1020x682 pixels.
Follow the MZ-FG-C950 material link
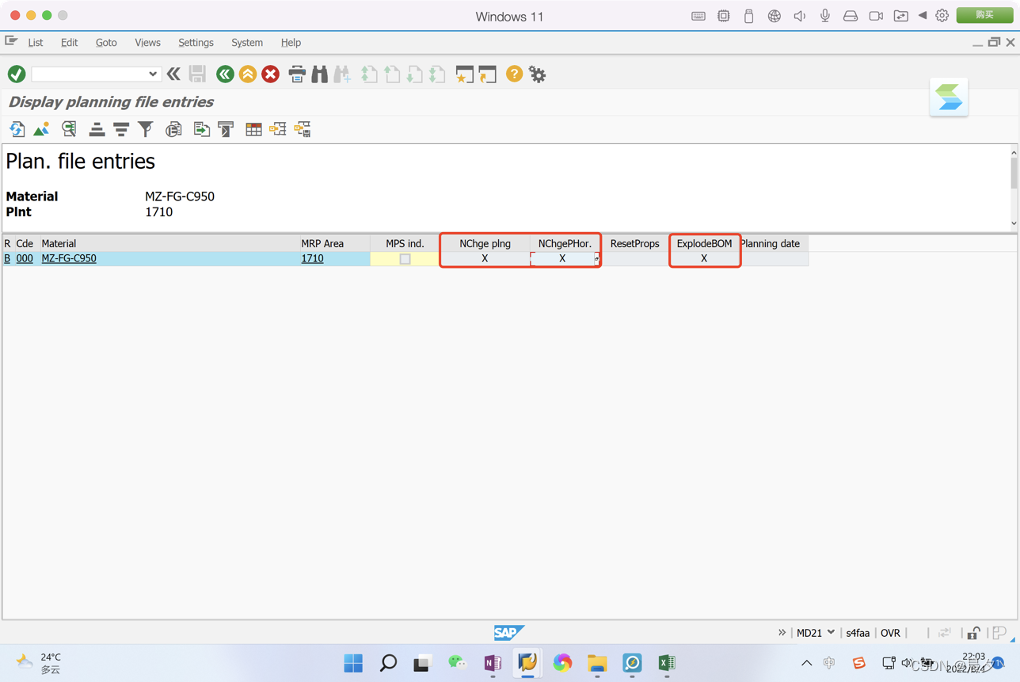[69, 258]
